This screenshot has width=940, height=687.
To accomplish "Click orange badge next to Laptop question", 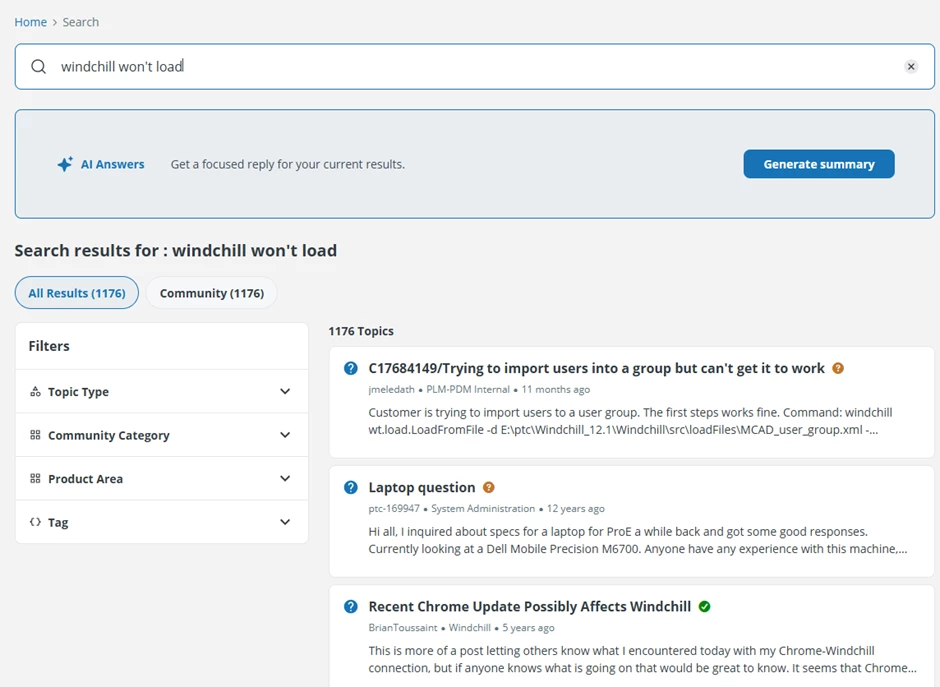I will (x=489, y=487).
